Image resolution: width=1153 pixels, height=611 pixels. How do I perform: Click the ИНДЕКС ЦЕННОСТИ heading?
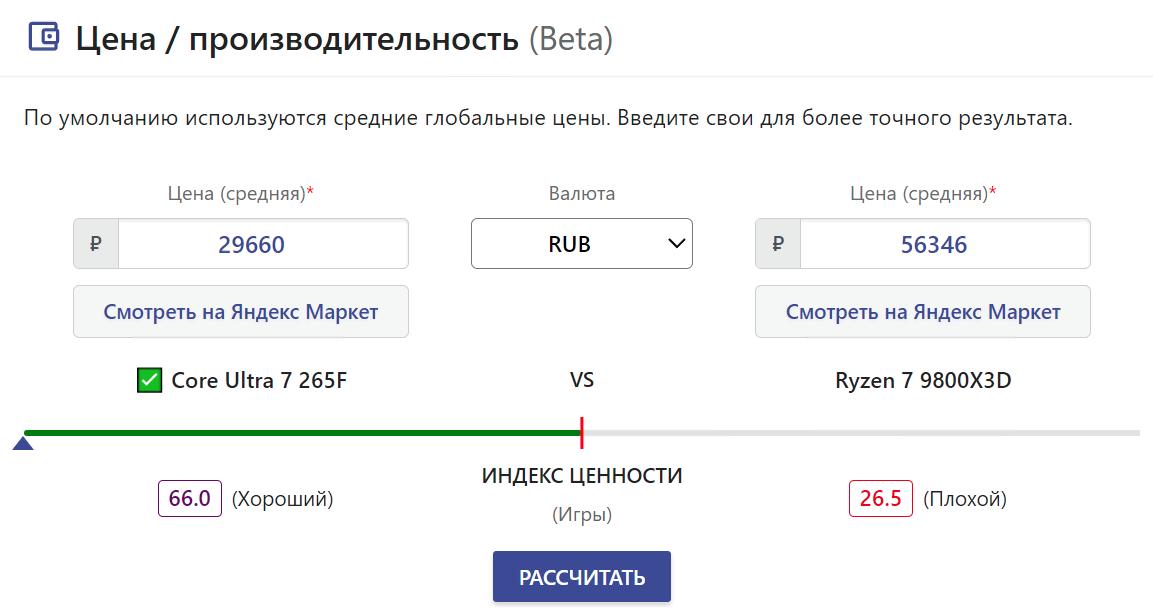point(582,476)
